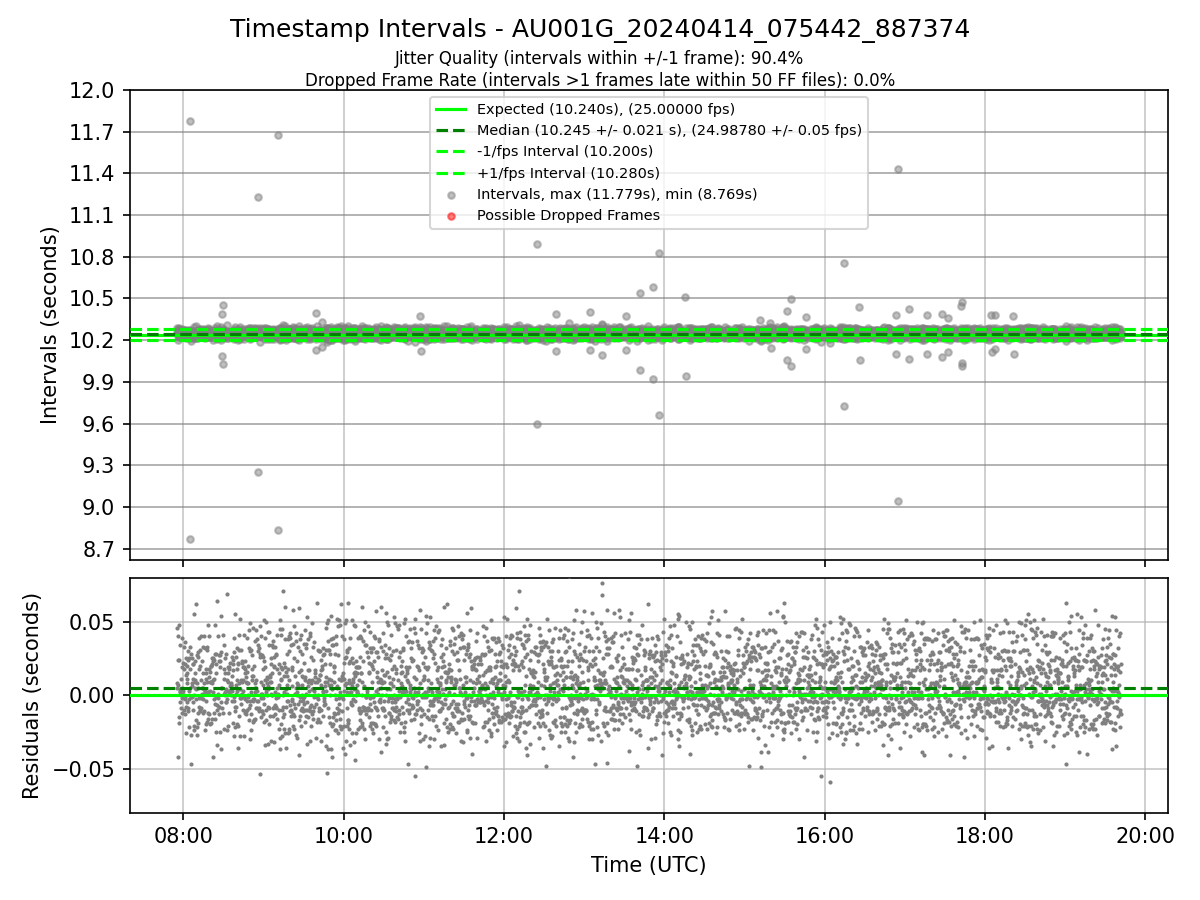The width and height of the screenshot is (1200, 900).
Task: Select the 'Jitter Quality' 90.4% subtitle line
Action: click(599, 58)
